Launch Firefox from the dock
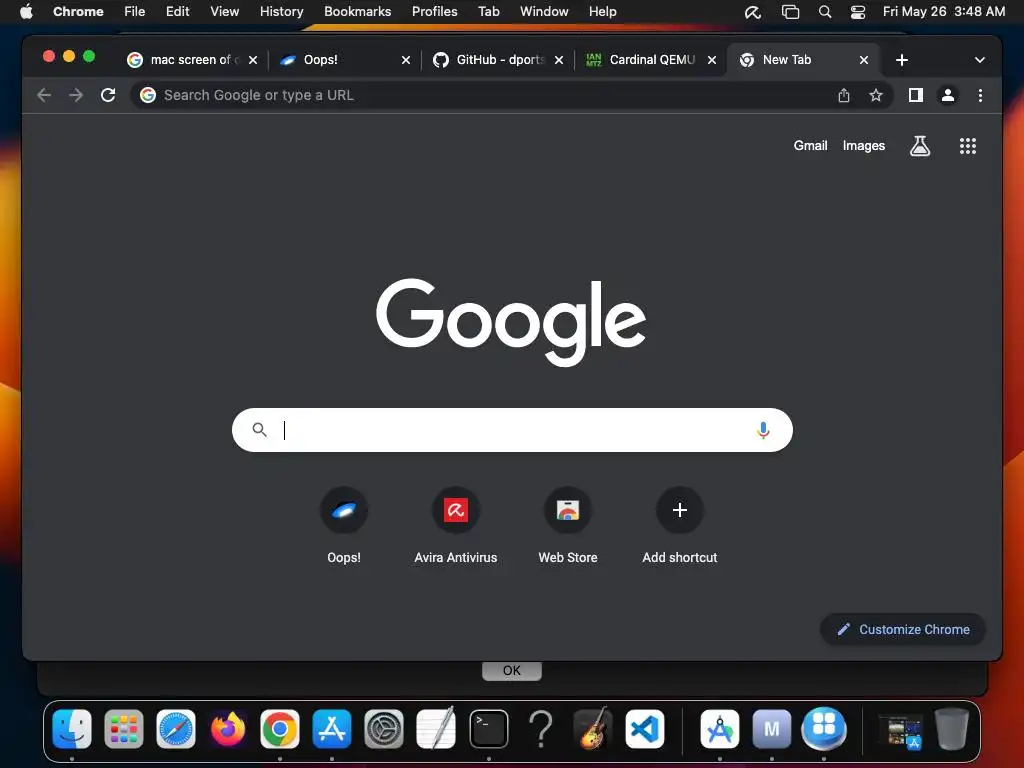 [x=228, y=729]
